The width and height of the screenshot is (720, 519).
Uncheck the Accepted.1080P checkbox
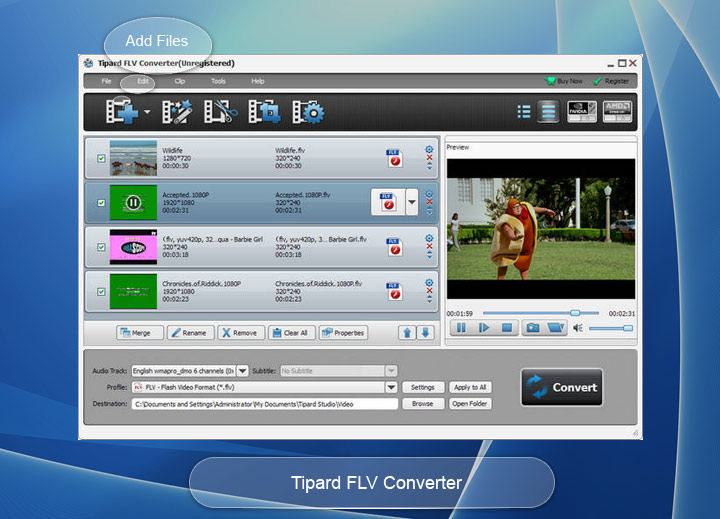coord(101,203)
